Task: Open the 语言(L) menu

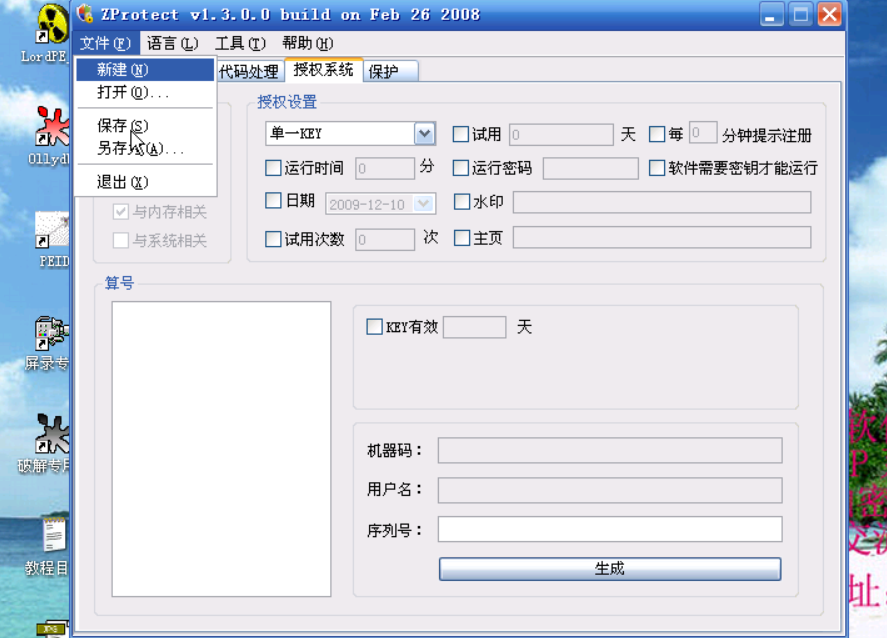Action: click(172, 43)
